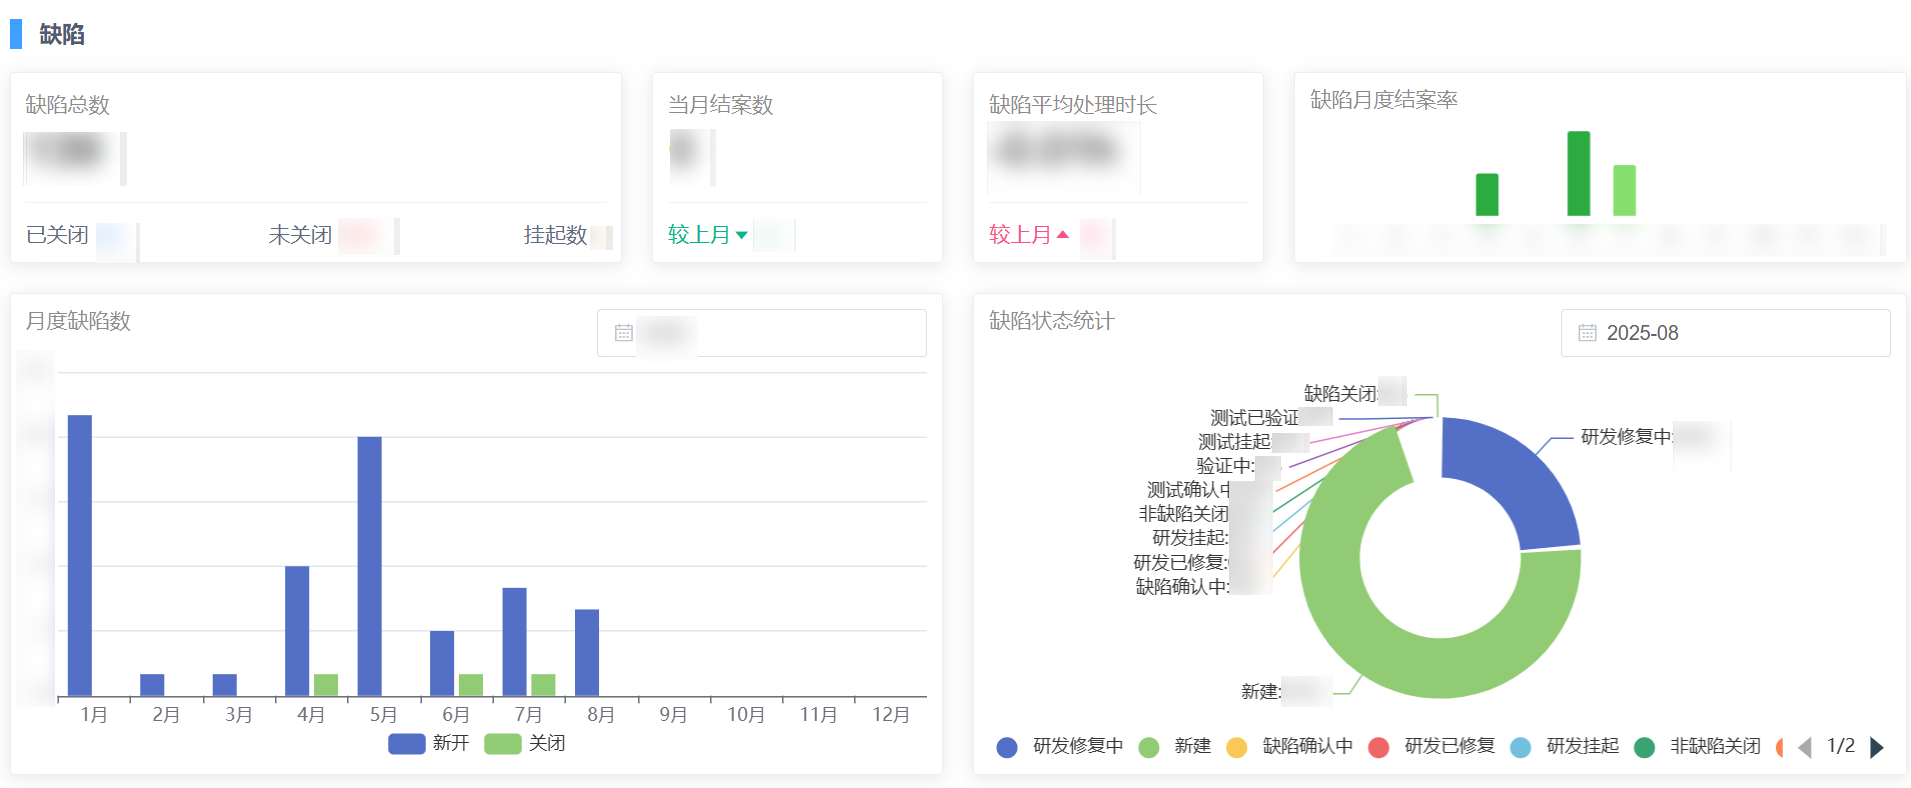Open the 2025-08 date picker field

coord(1725,333)
